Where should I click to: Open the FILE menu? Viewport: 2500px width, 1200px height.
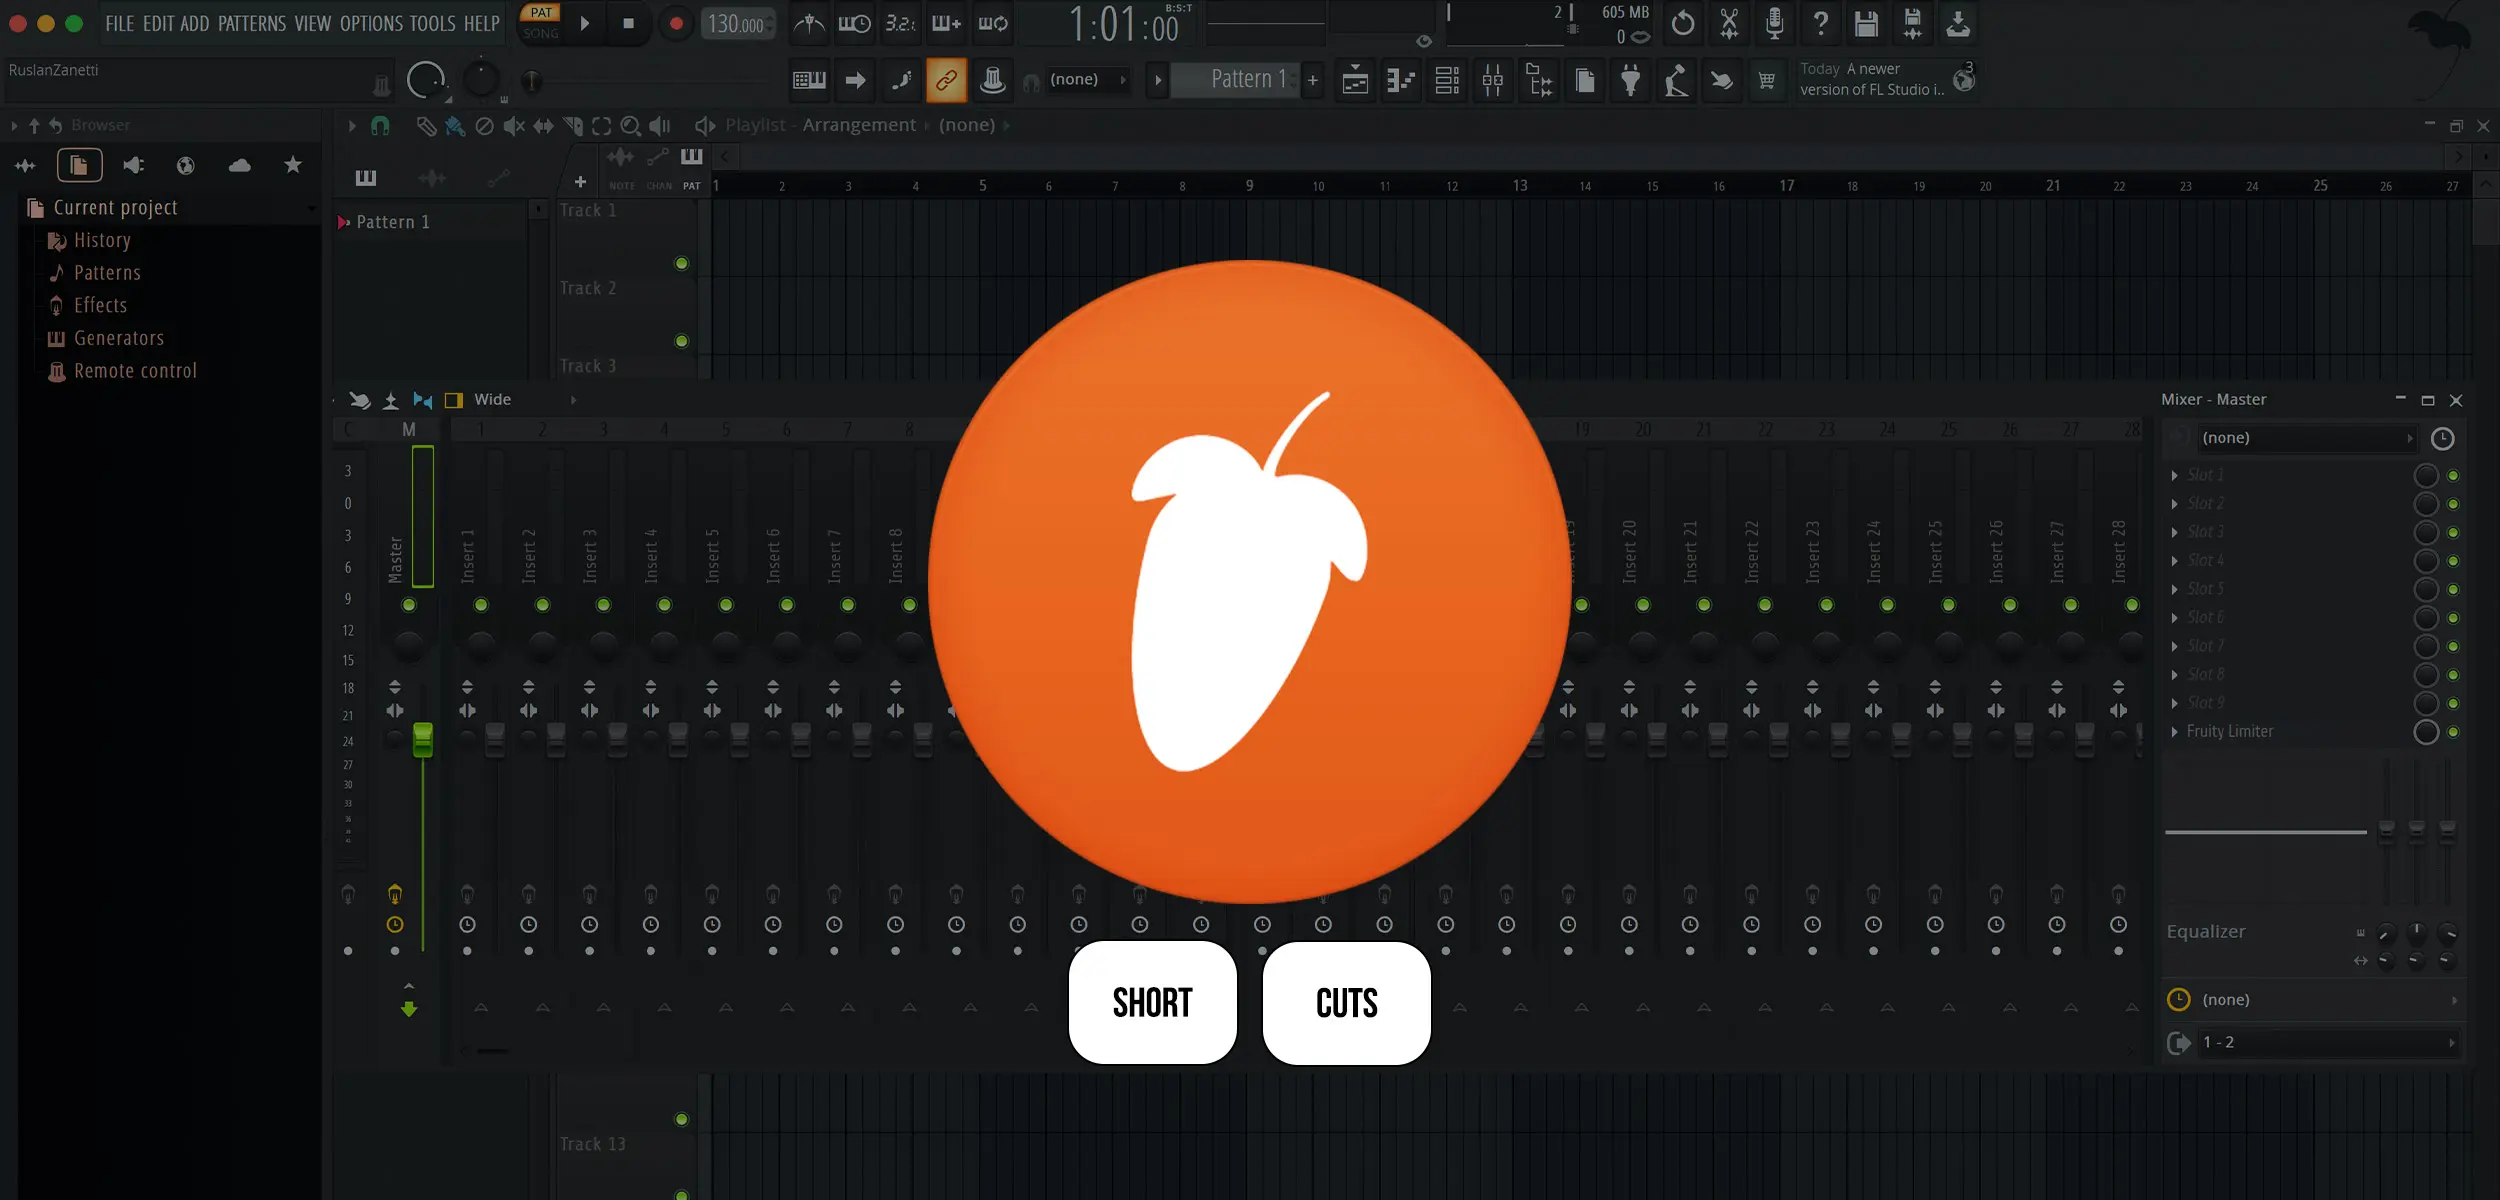[x=120, y=23]
